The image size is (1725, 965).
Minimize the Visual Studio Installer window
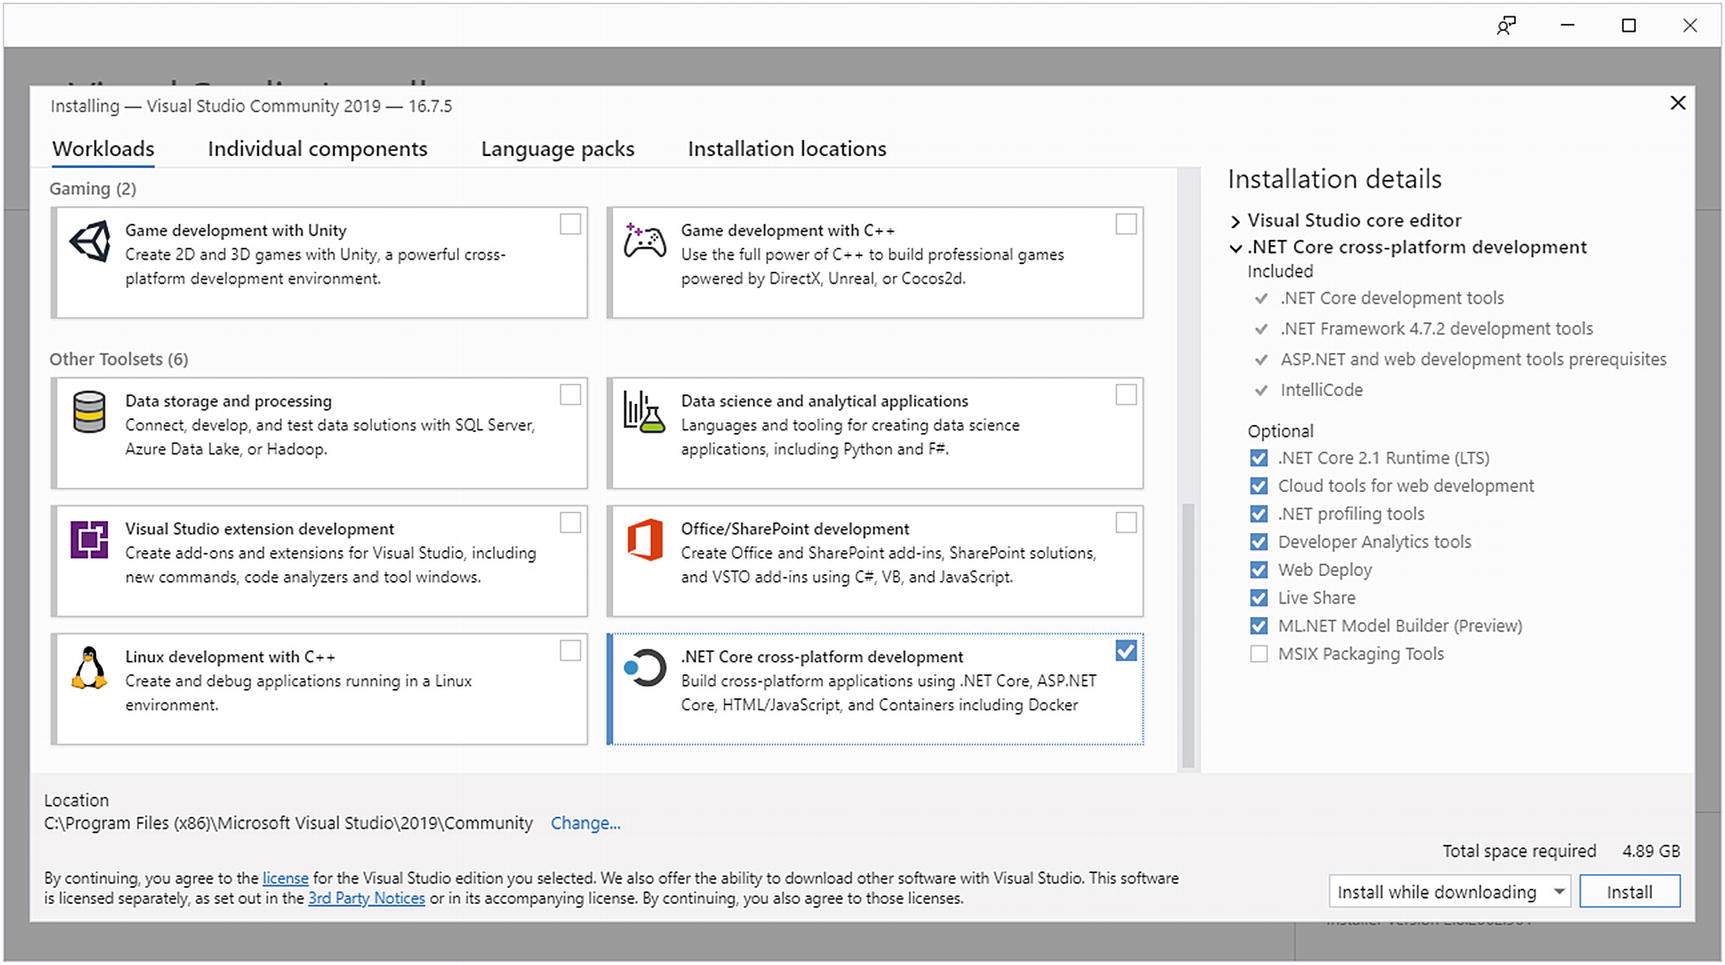click(1567, 26)
